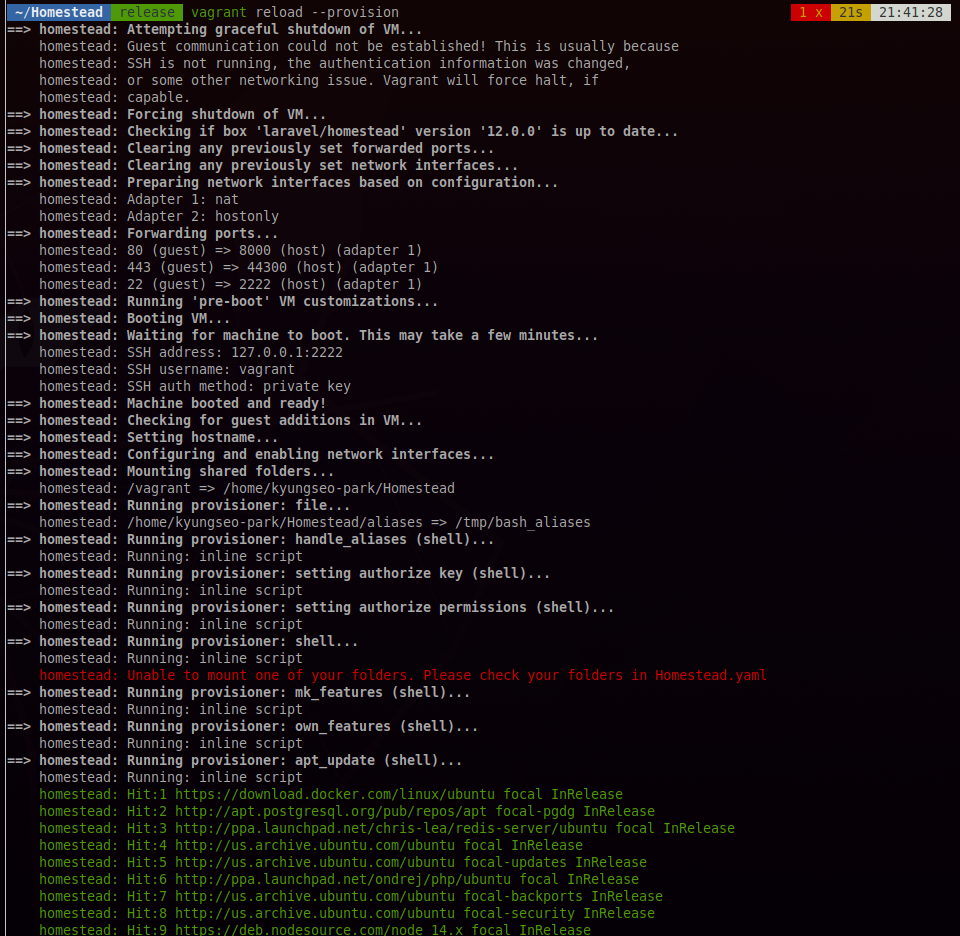
Task: Click the 'Adapter 1: nat' line
Action: [139, 200]
